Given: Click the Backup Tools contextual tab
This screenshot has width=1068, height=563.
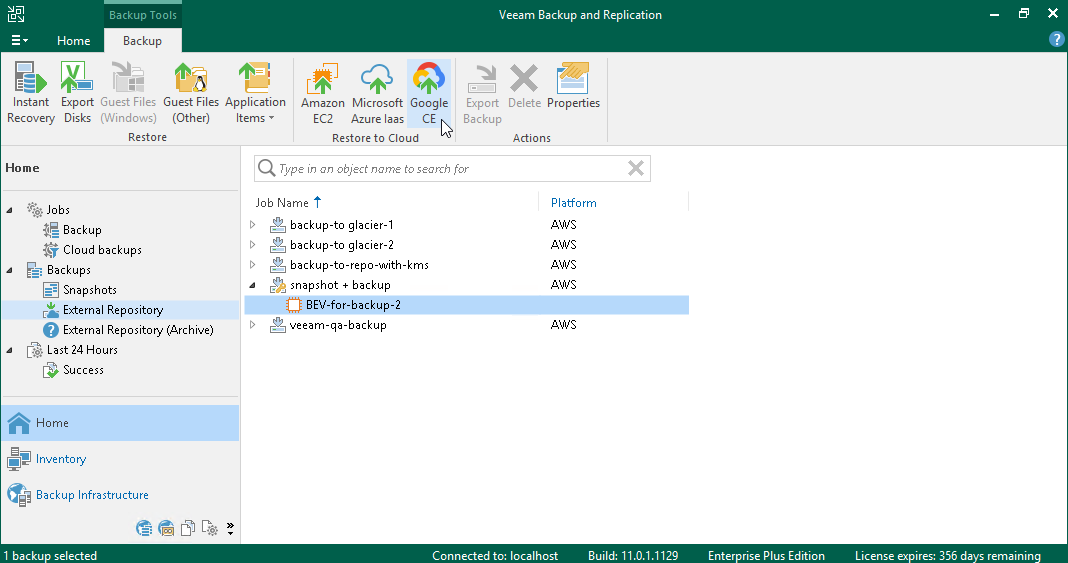Looking at the screenshot, I should (x=142, y=14).
